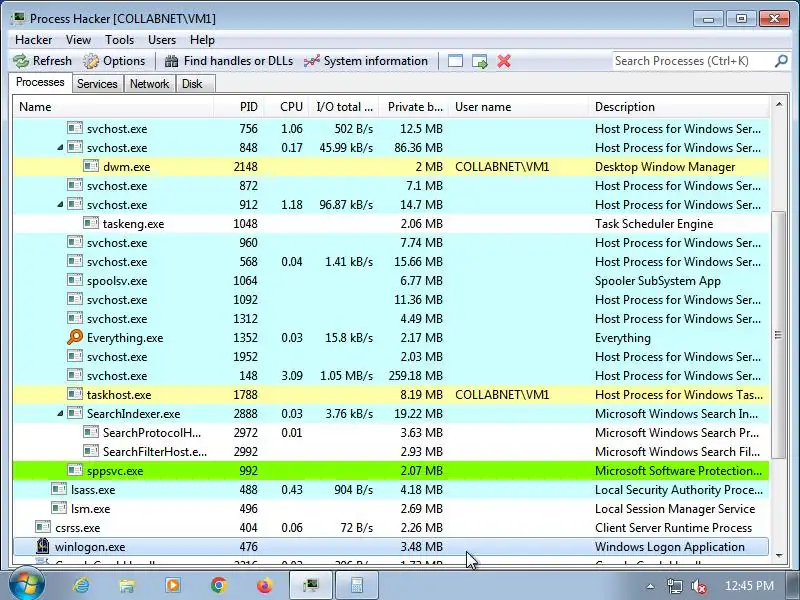Sort by the CPU column header
800x600 pixels.
pos(286,107)
